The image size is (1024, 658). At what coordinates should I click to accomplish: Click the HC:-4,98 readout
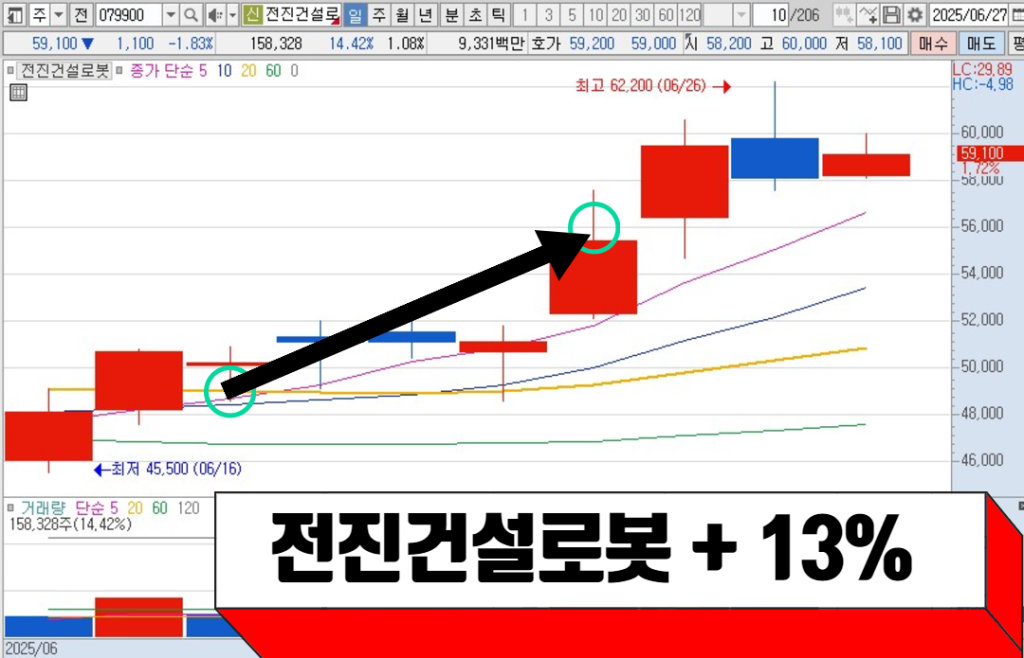(984, 83)
